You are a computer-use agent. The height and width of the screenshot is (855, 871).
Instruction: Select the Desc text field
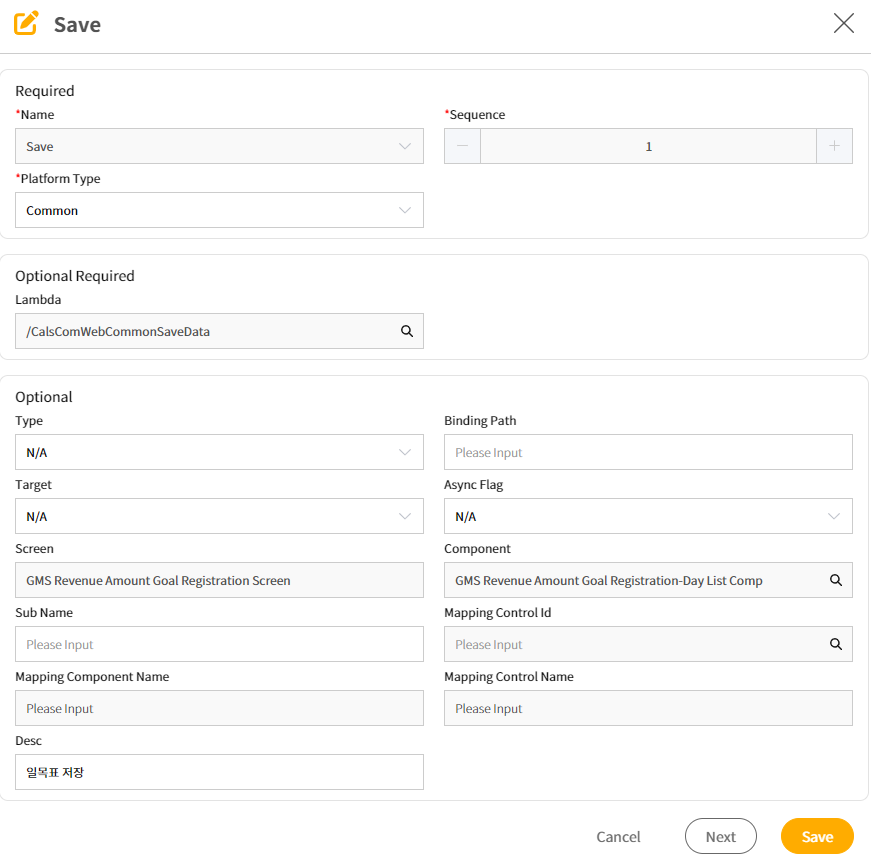[219, 772]
